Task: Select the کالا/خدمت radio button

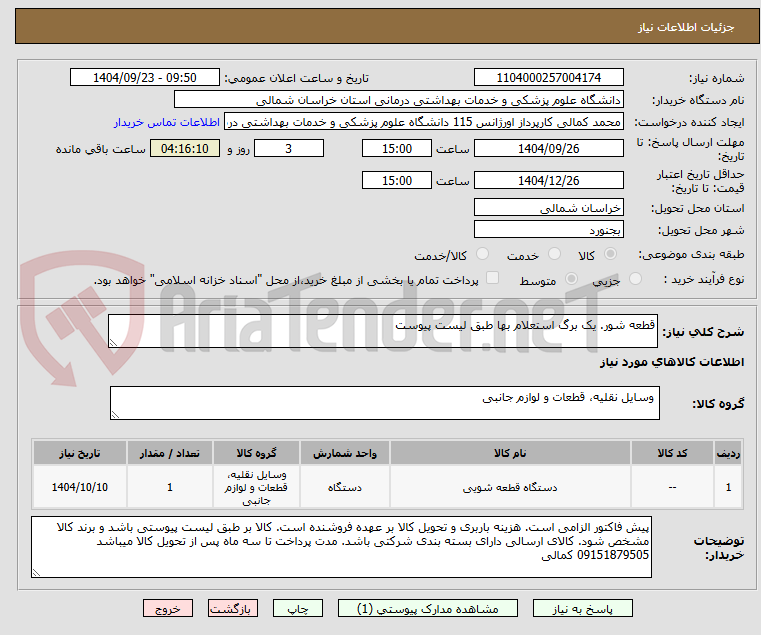Action: 482,254
